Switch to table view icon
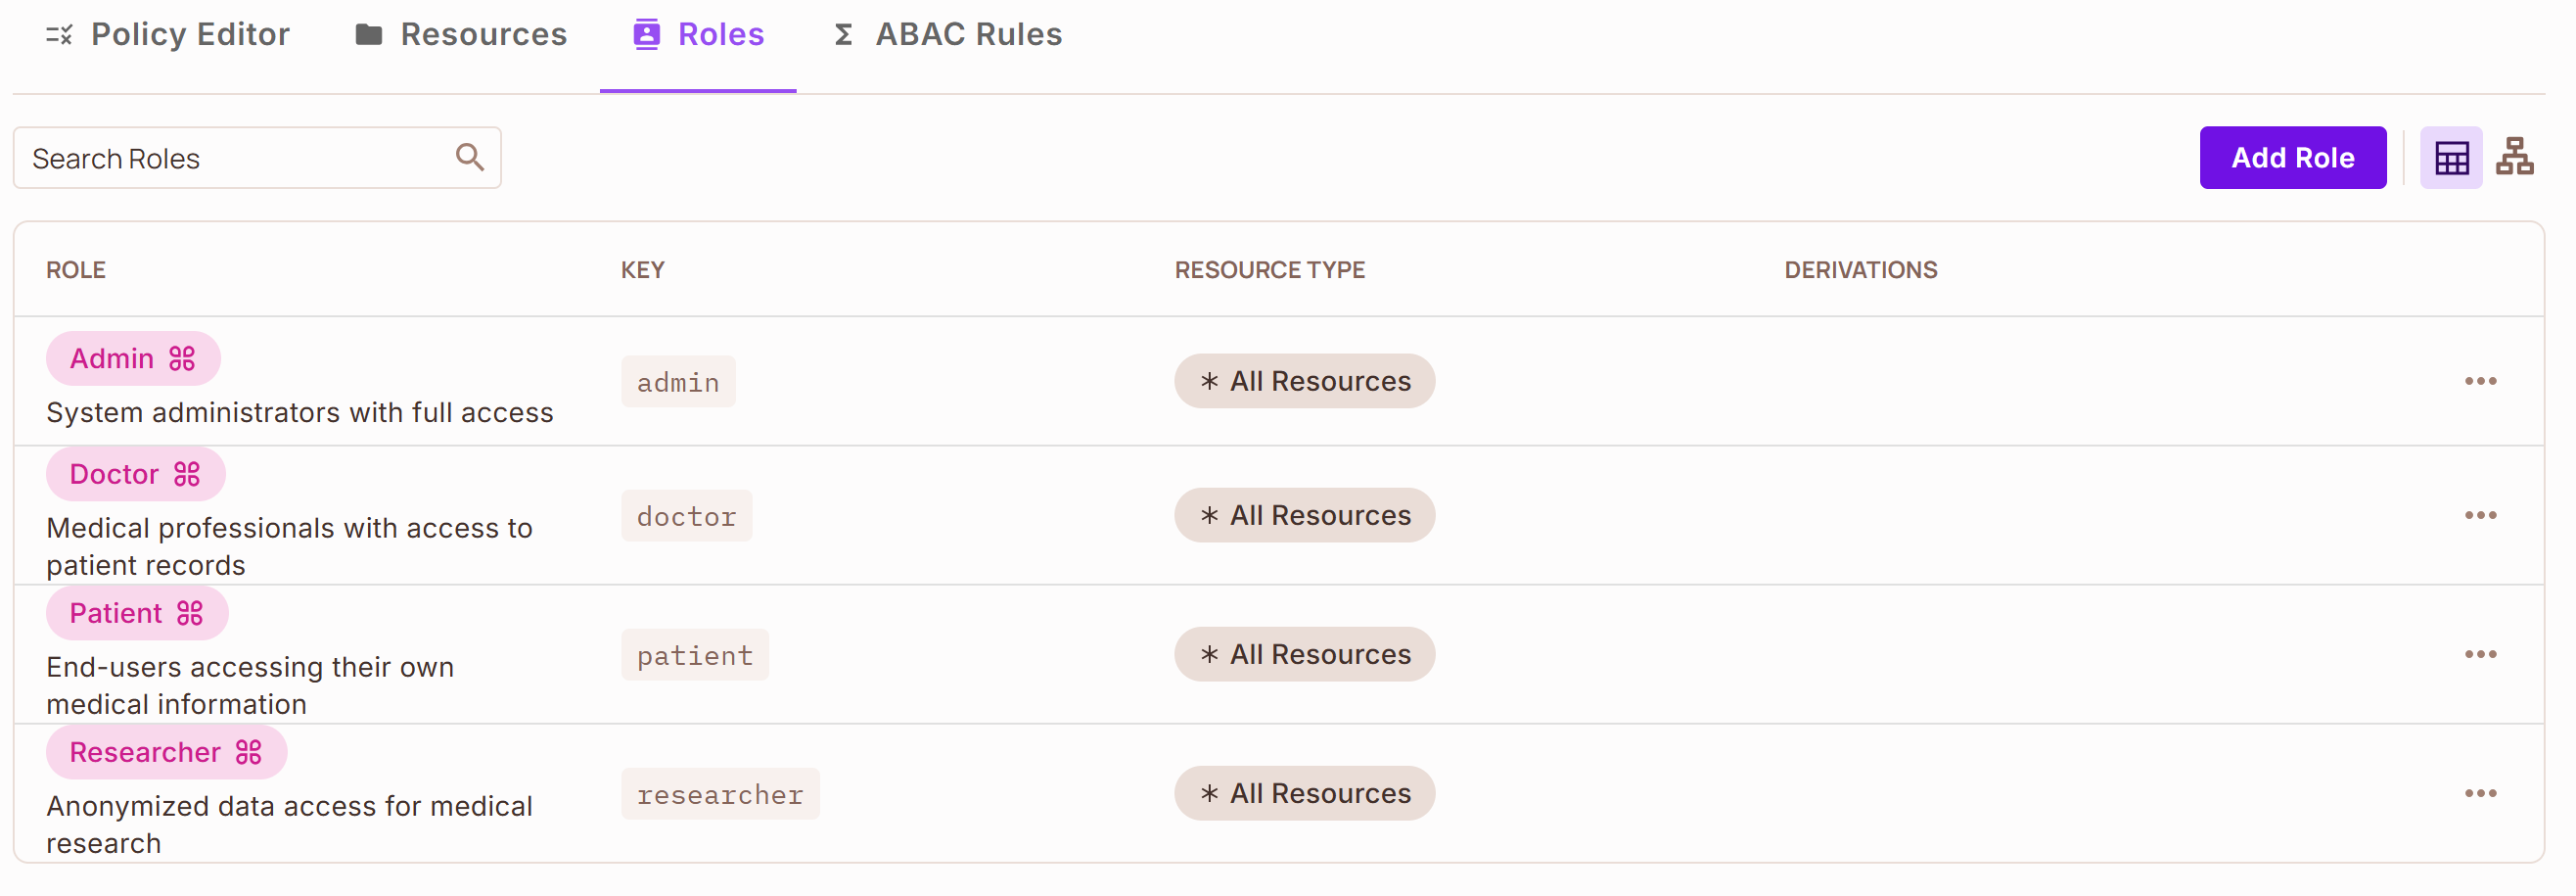Viewport: 2576px width, 896px height. pyautogui.click(x=2451, y=157)
